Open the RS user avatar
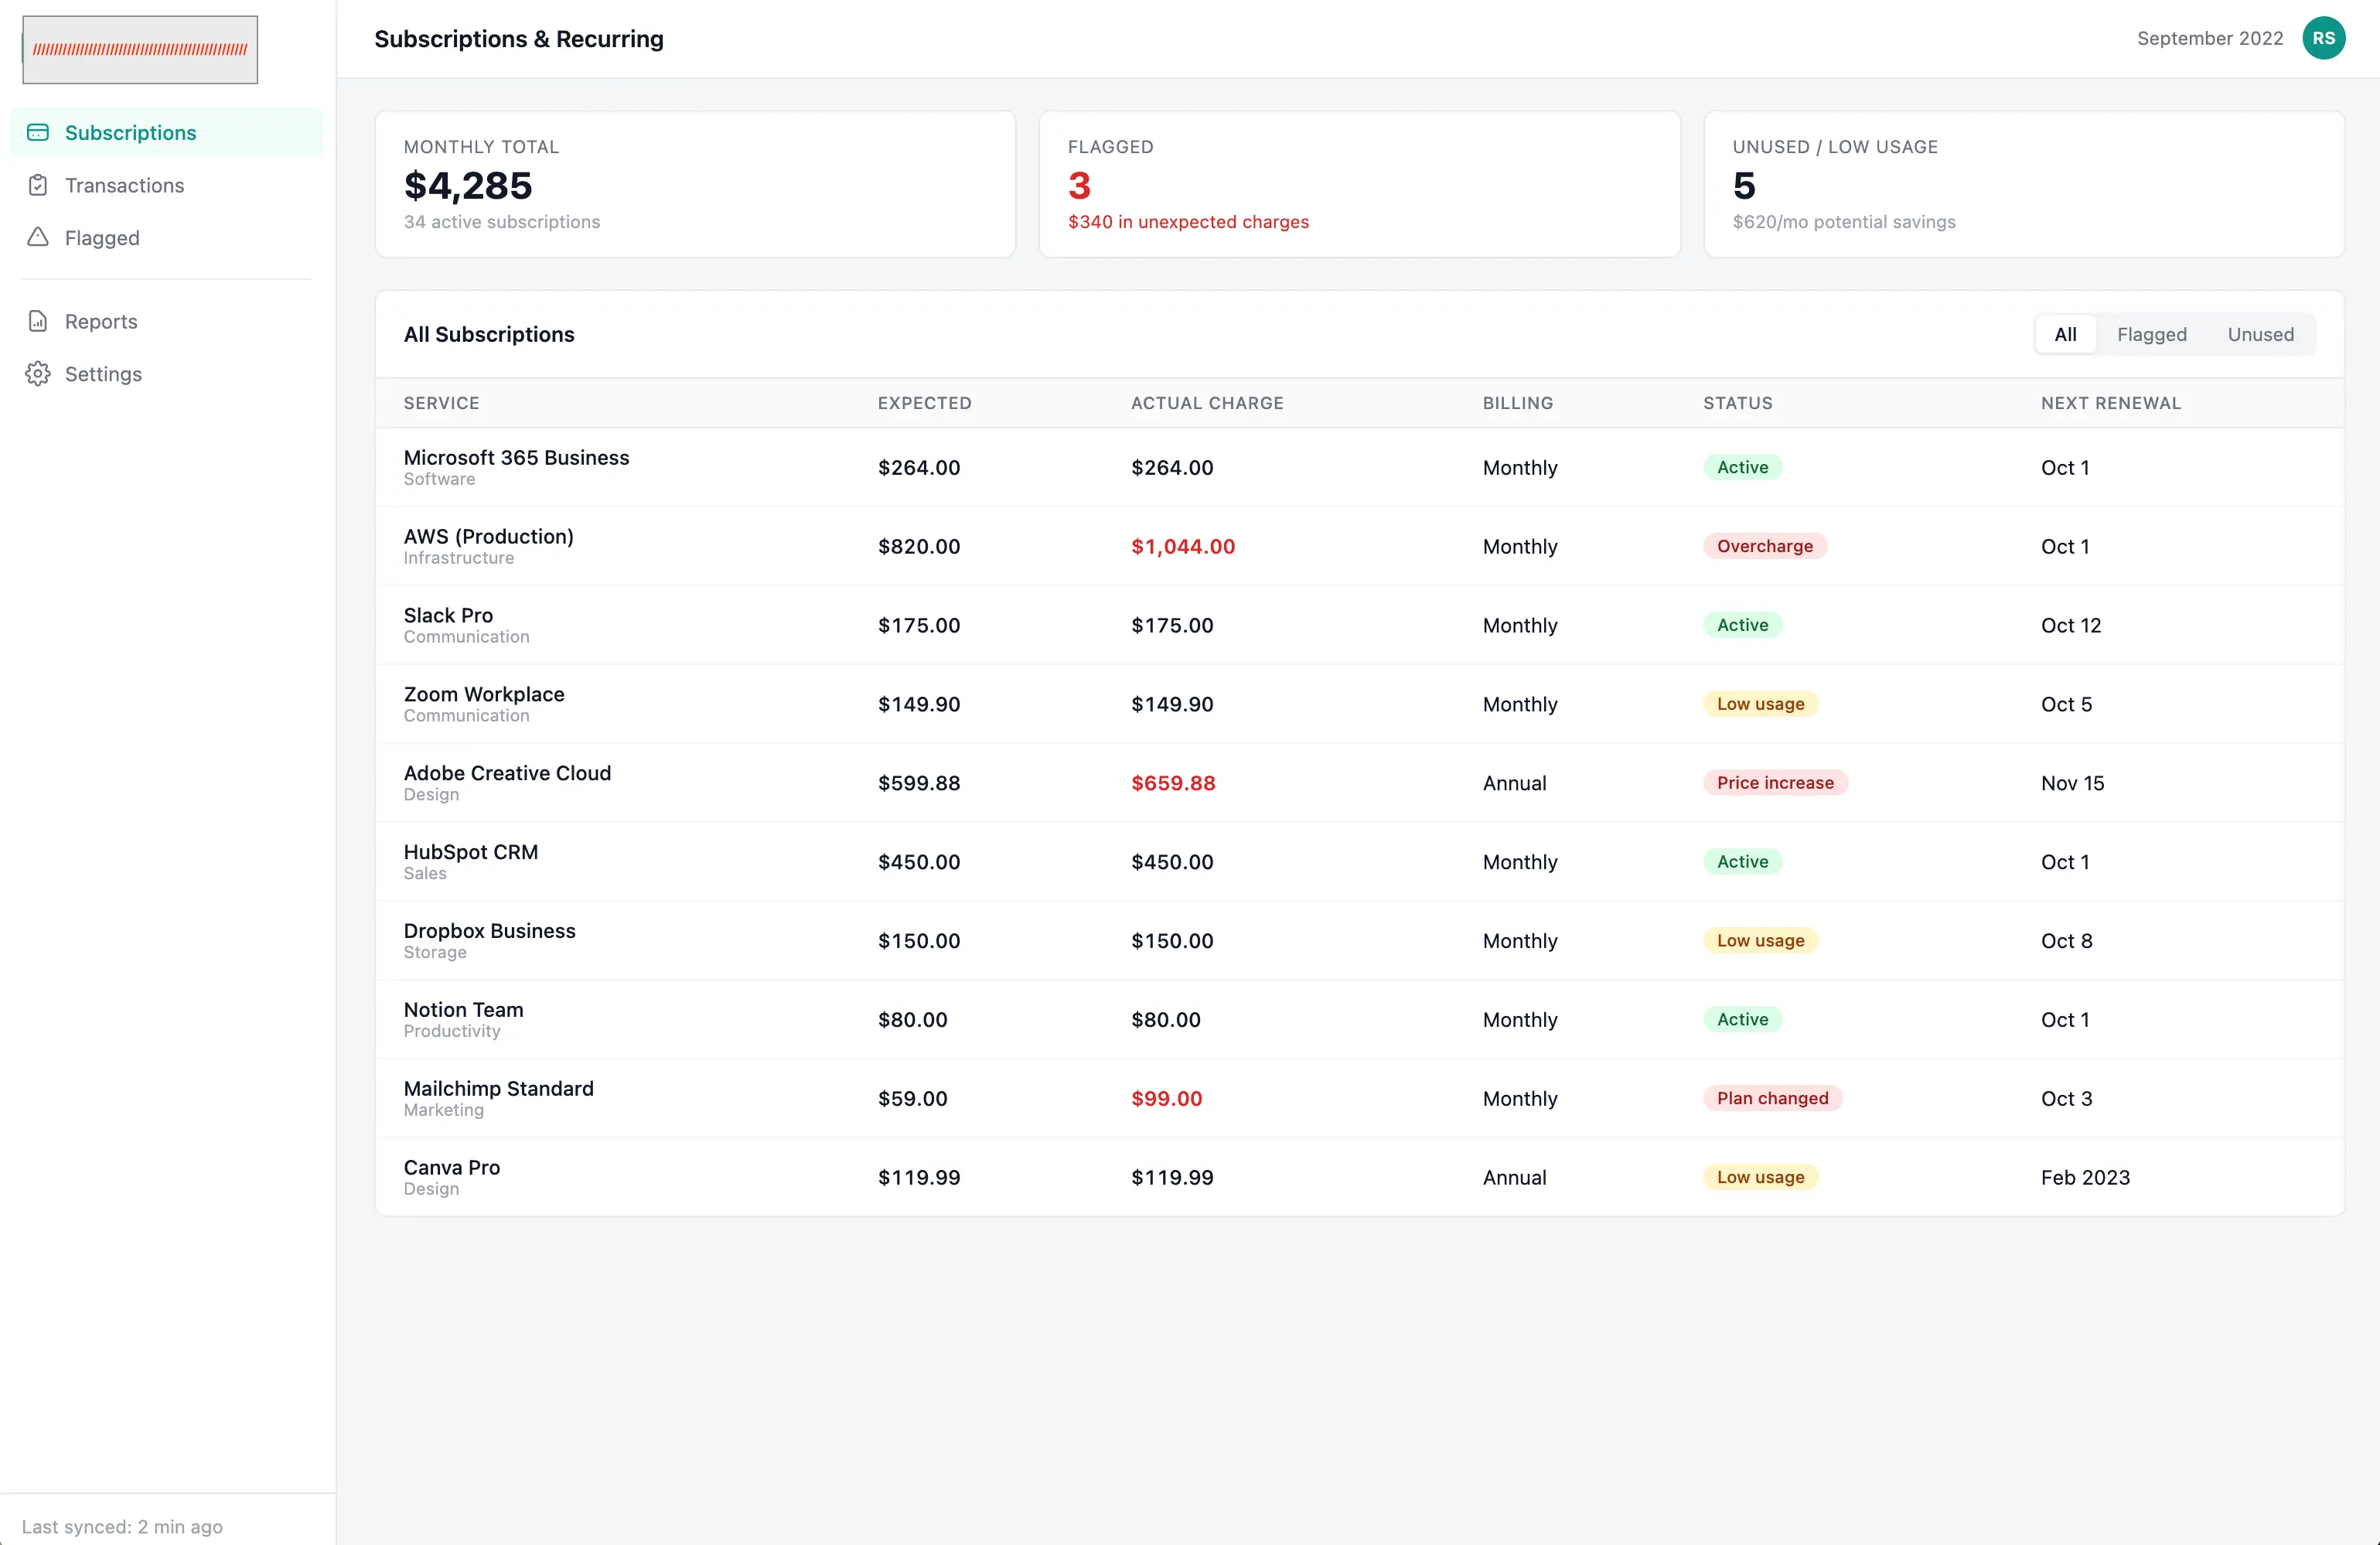Screen dimensions: 2380x1545 point(2323,38)
